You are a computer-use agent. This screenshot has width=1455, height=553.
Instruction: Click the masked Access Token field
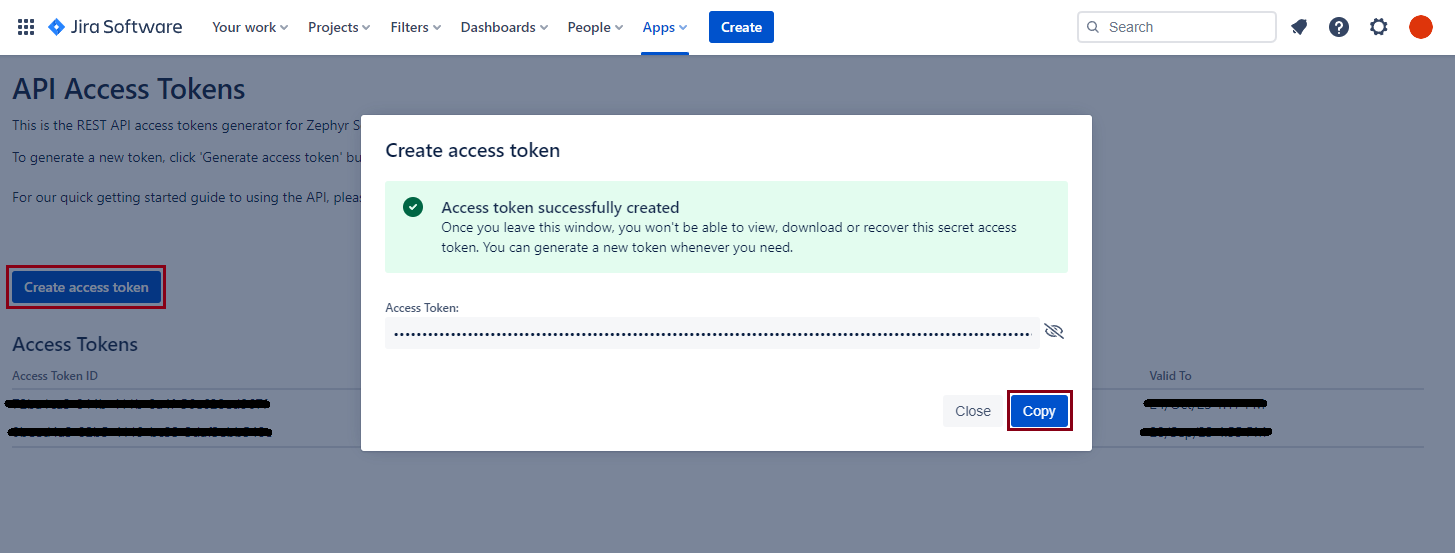[711, 334]
